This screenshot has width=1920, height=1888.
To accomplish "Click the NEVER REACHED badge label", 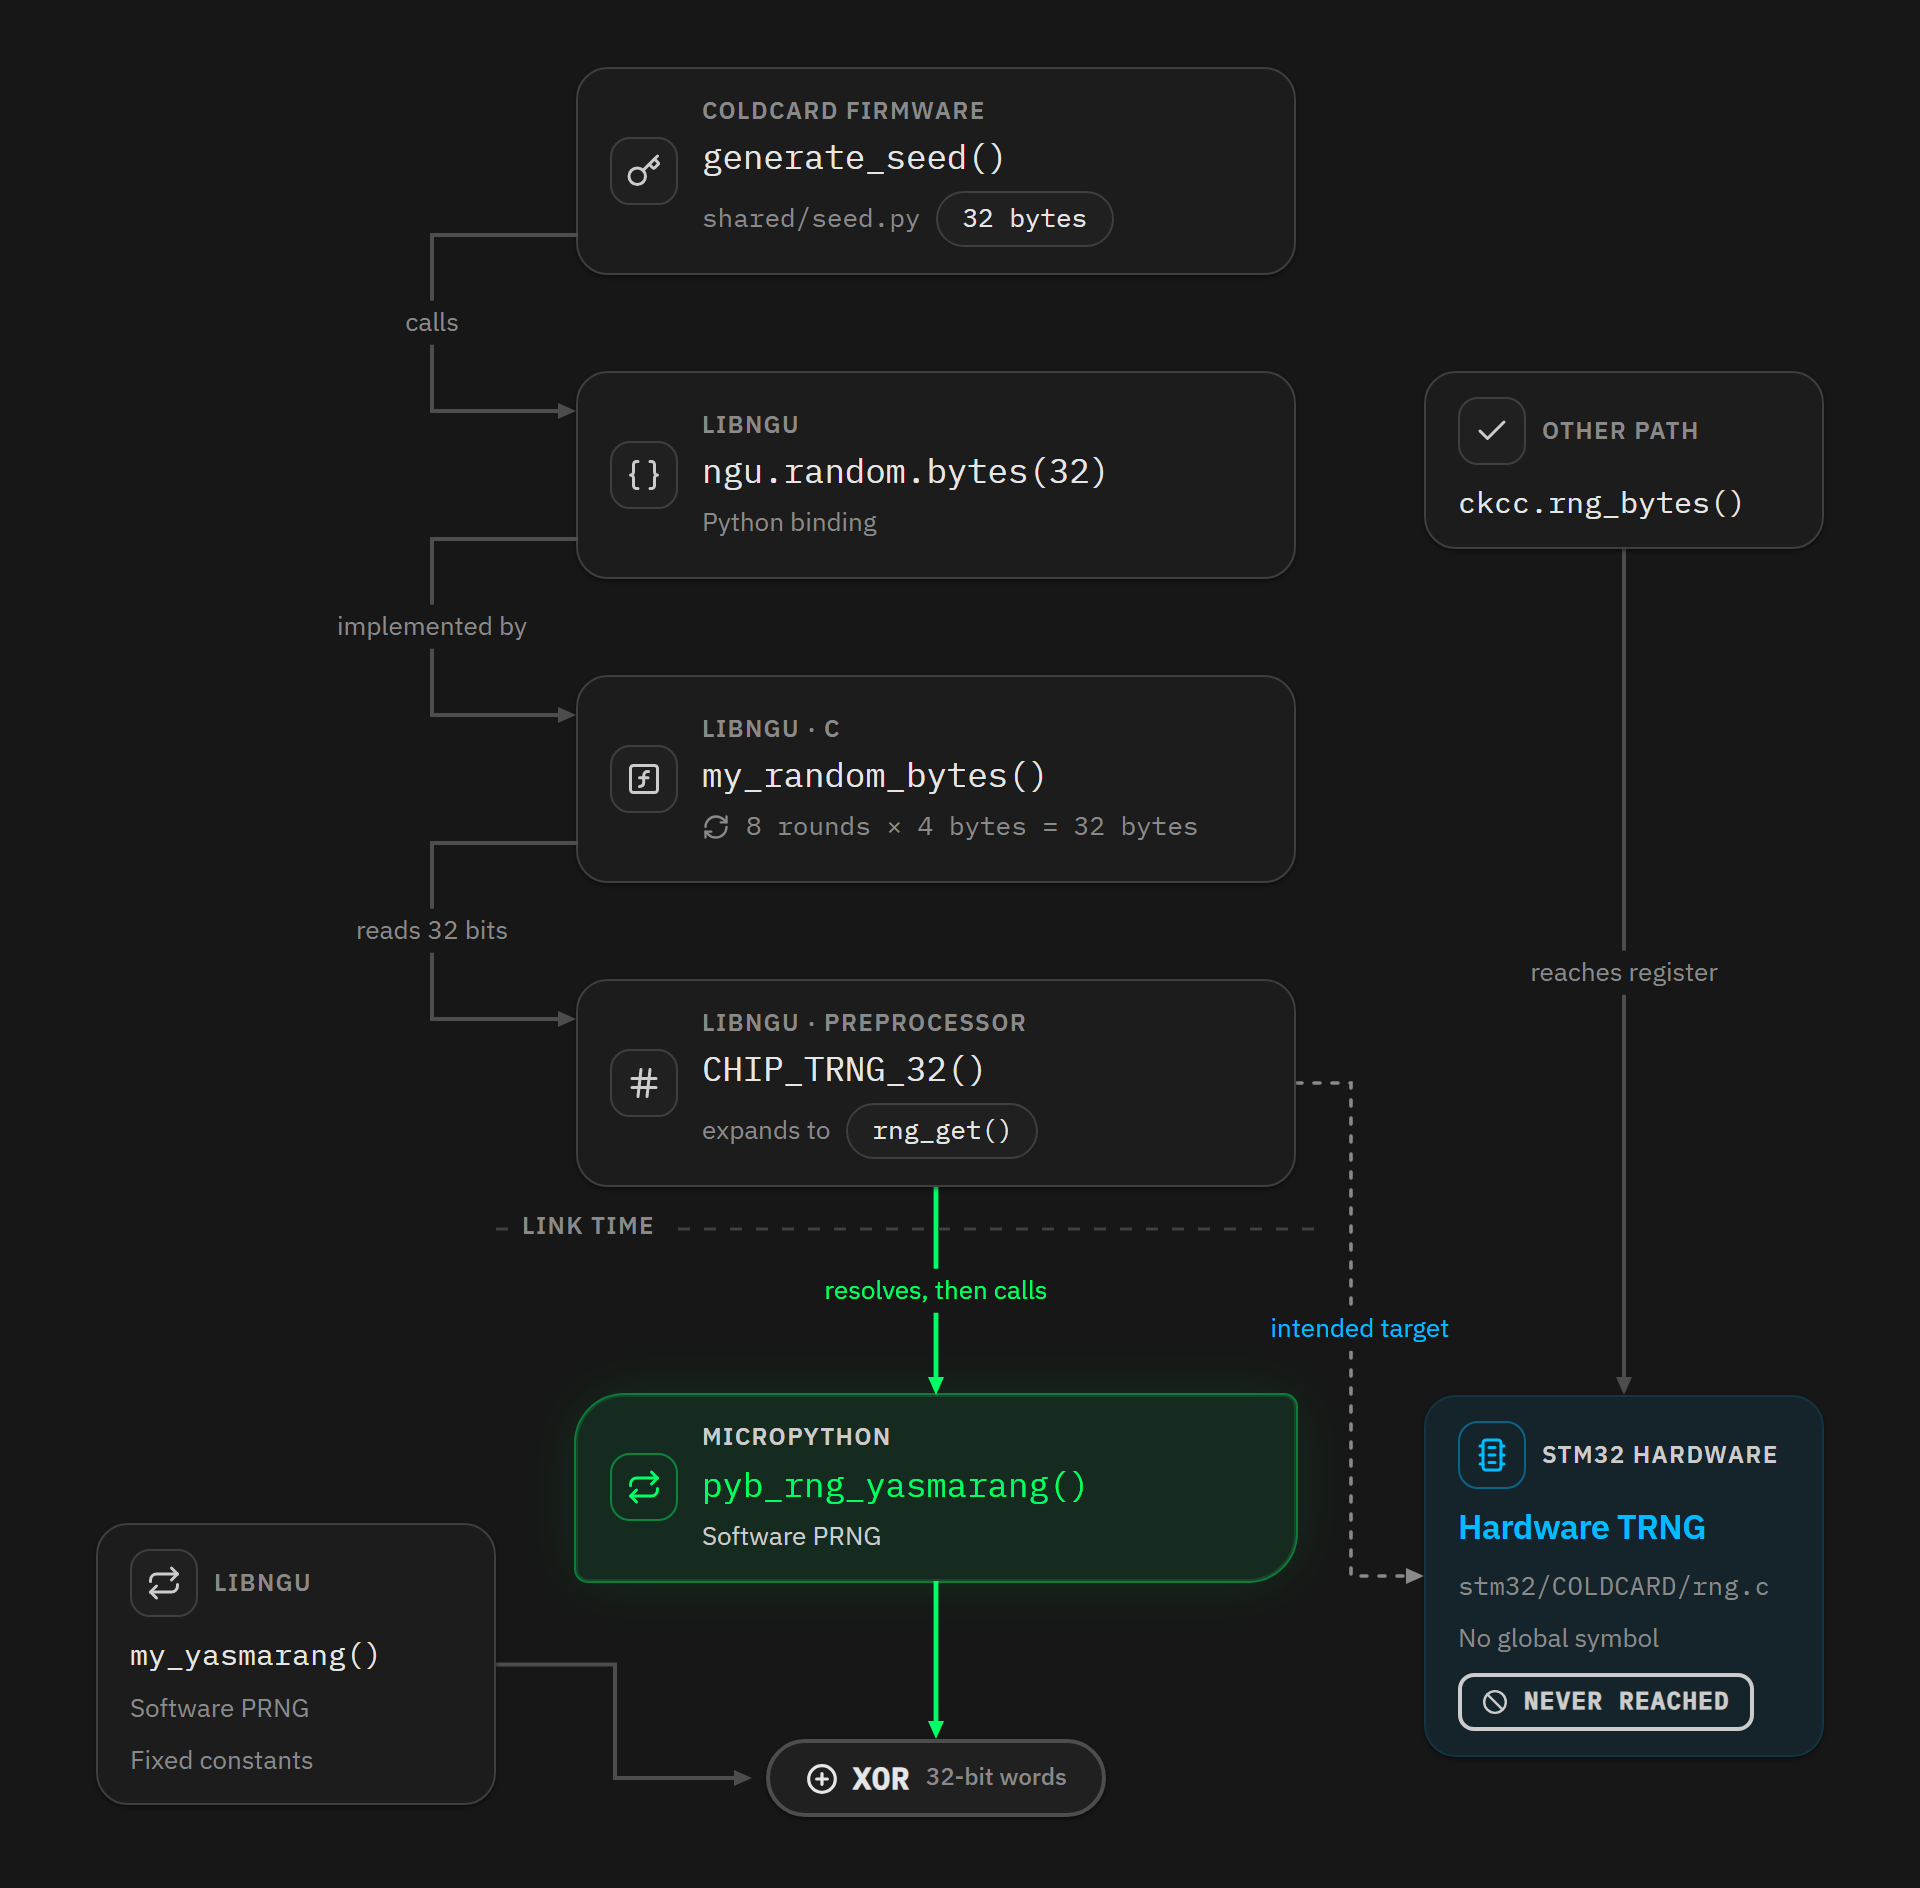I will pyautogui.click(x=1626, y=1702).
